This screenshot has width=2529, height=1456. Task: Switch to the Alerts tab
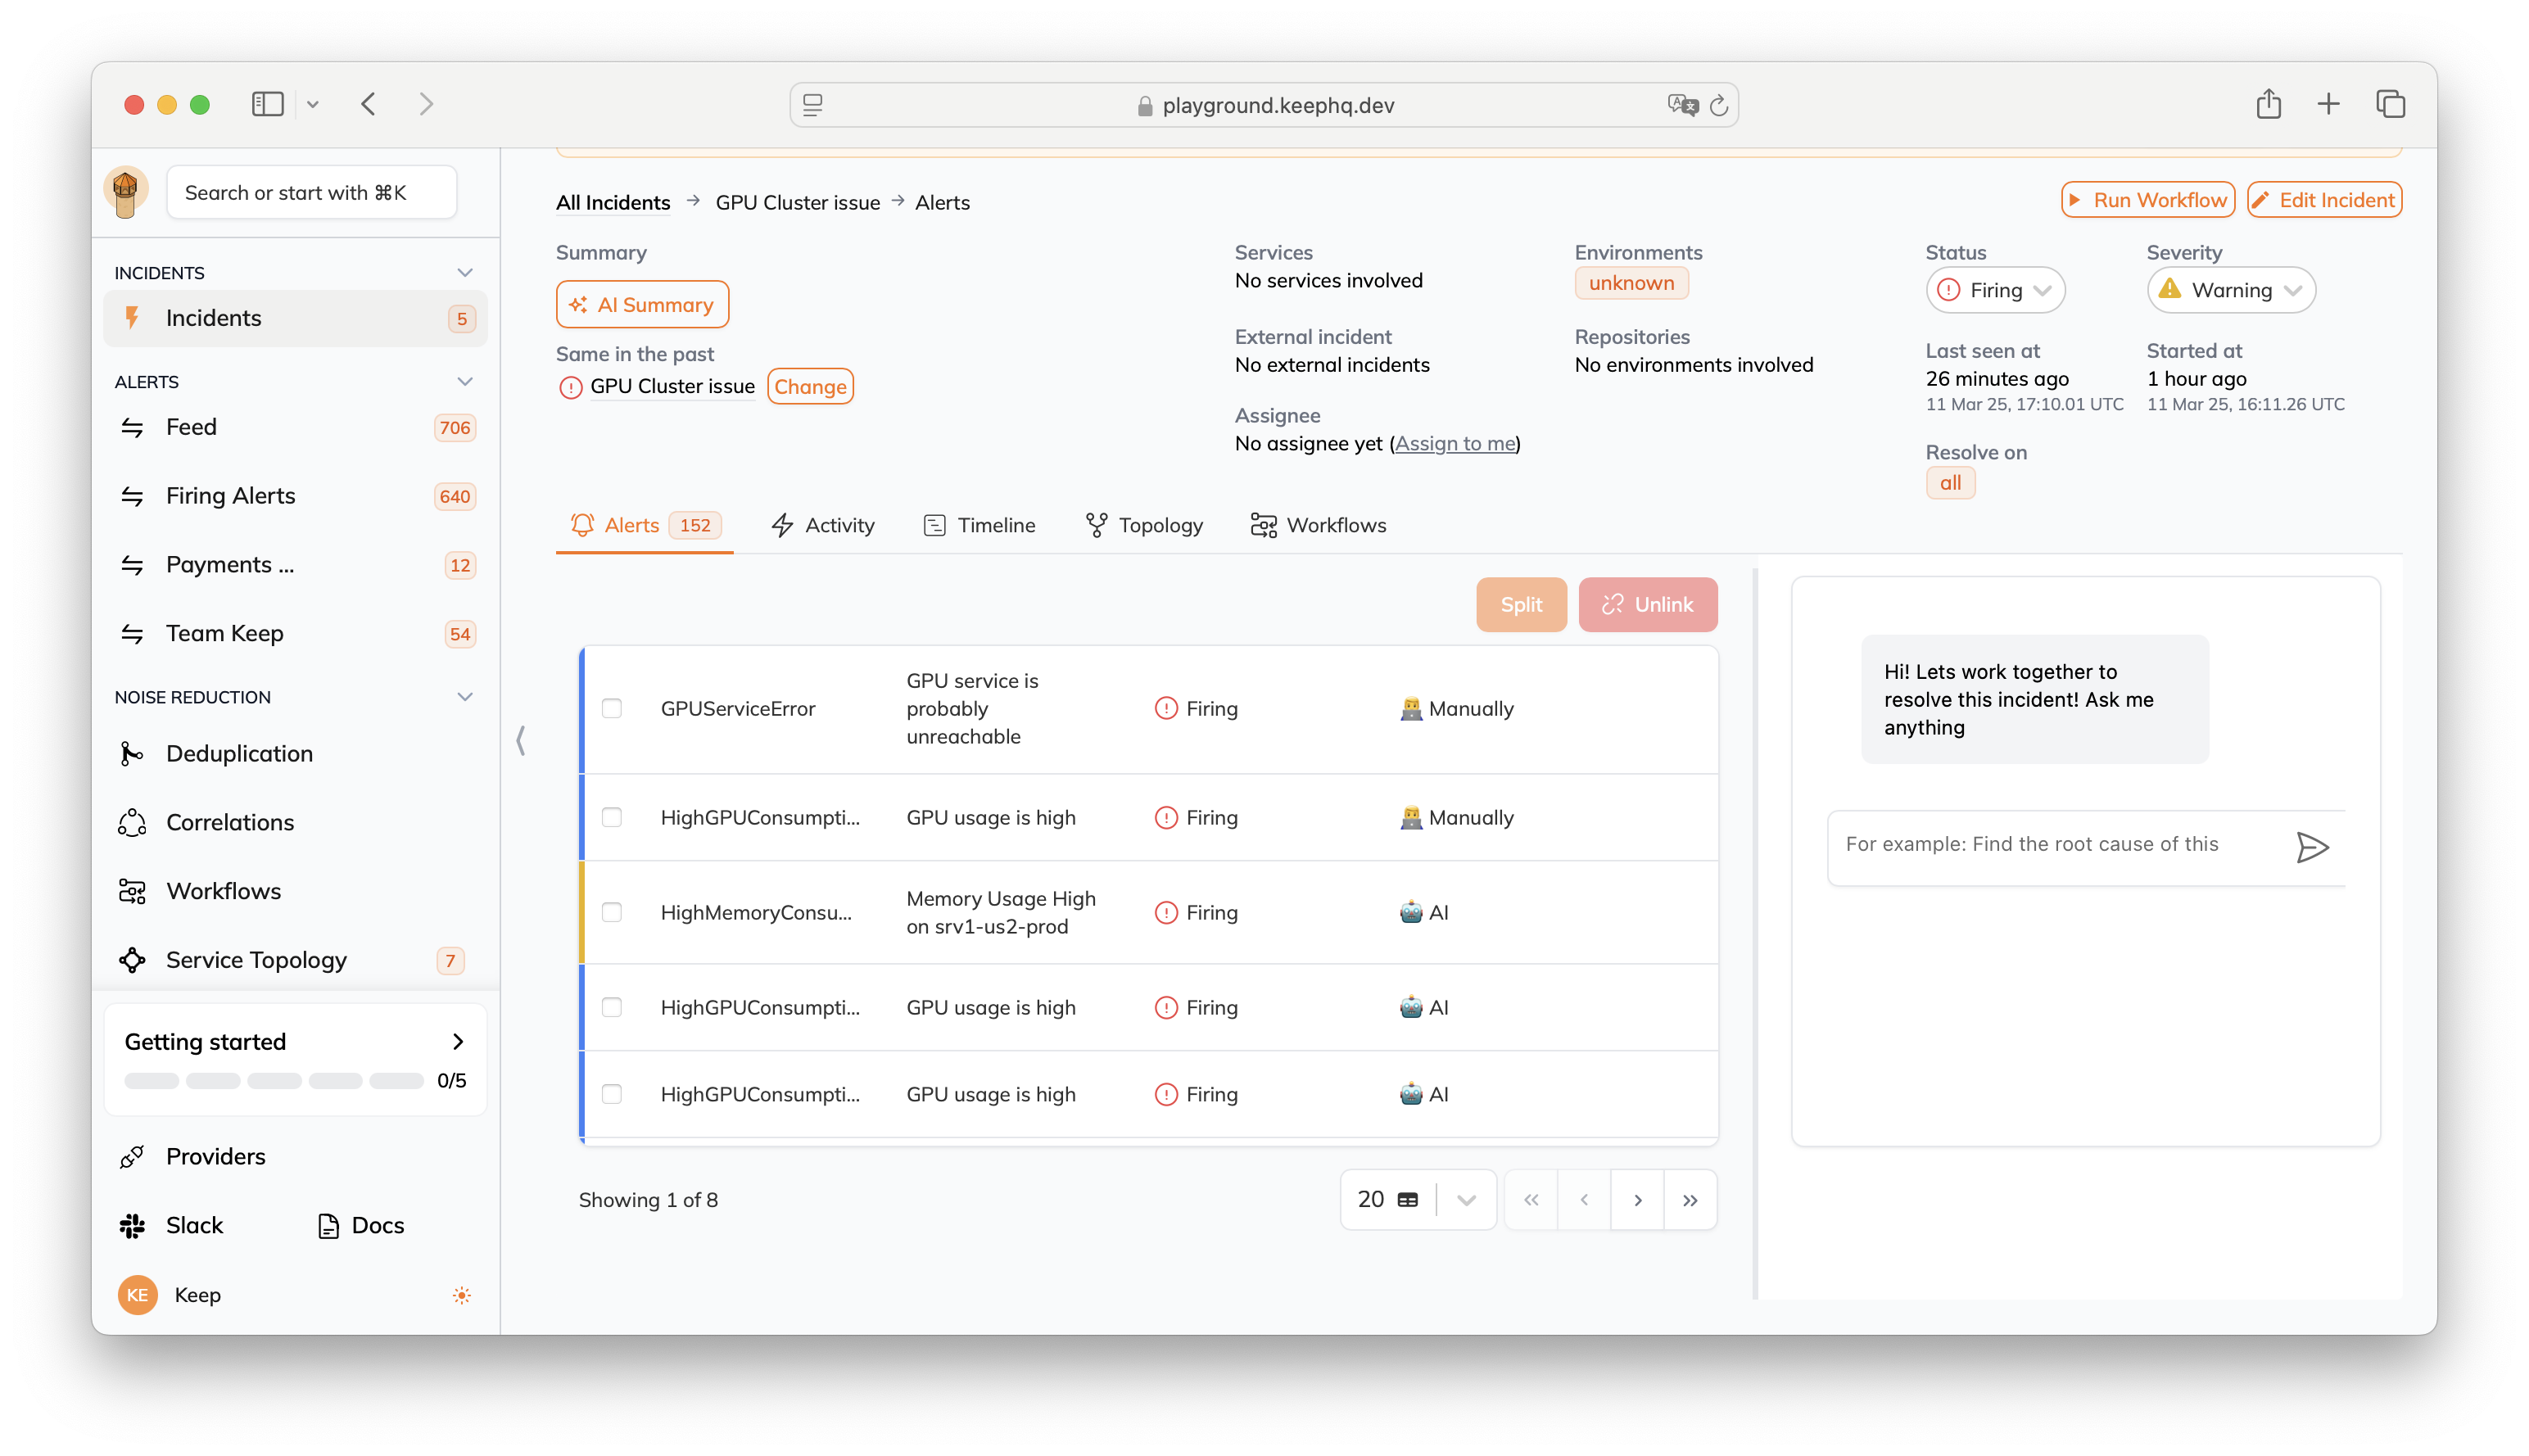645,526
